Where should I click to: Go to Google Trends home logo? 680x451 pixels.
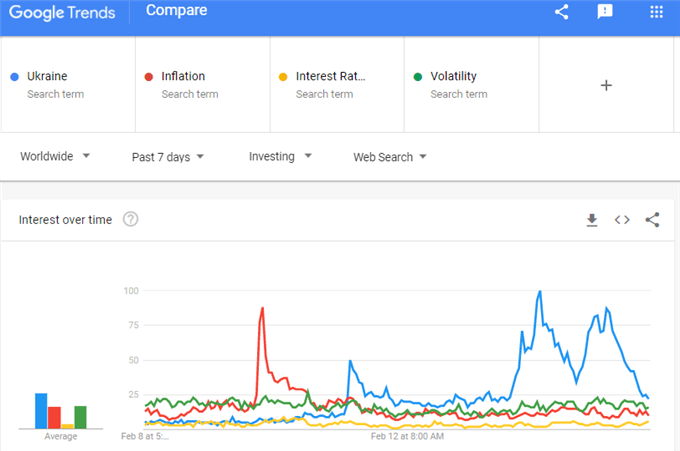click(62, 13)
